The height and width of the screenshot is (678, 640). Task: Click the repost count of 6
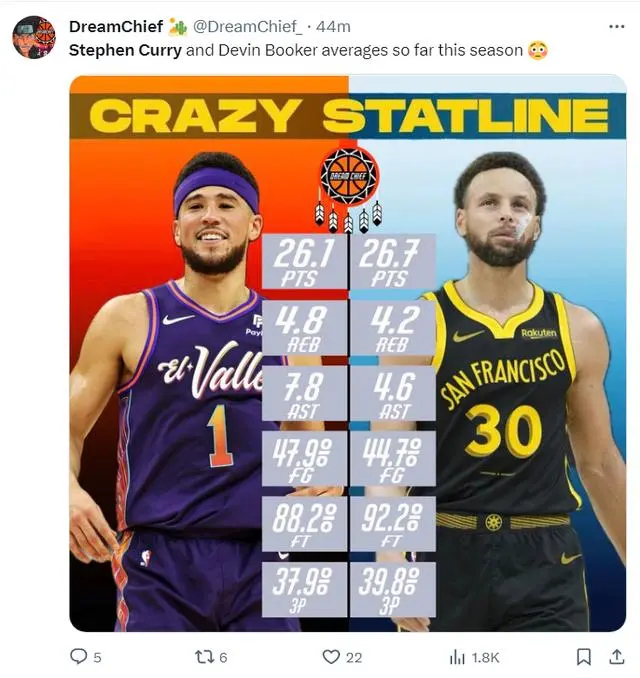pos(223,657)
